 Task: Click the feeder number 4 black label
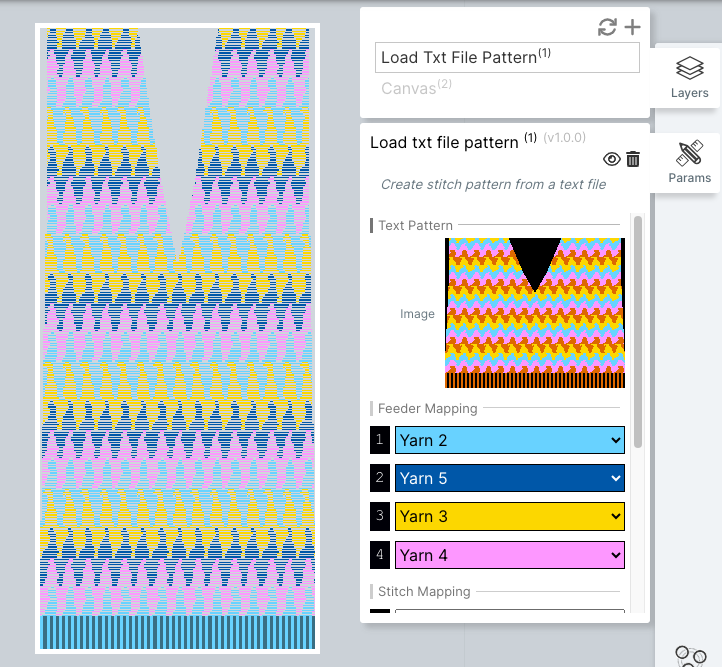[380, 555]
